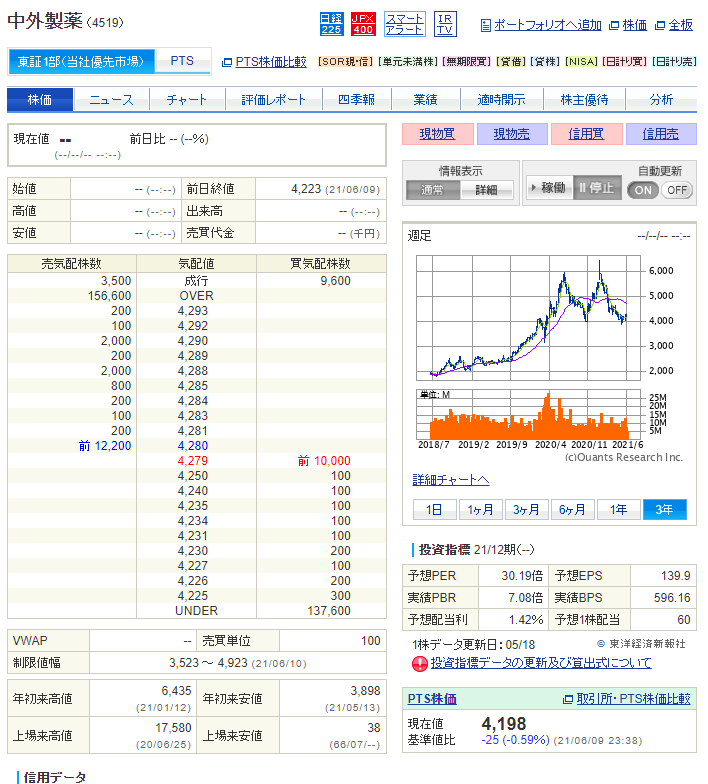Select the 株価 main tab
Viewport: 708px width, 784px height.
40,100
